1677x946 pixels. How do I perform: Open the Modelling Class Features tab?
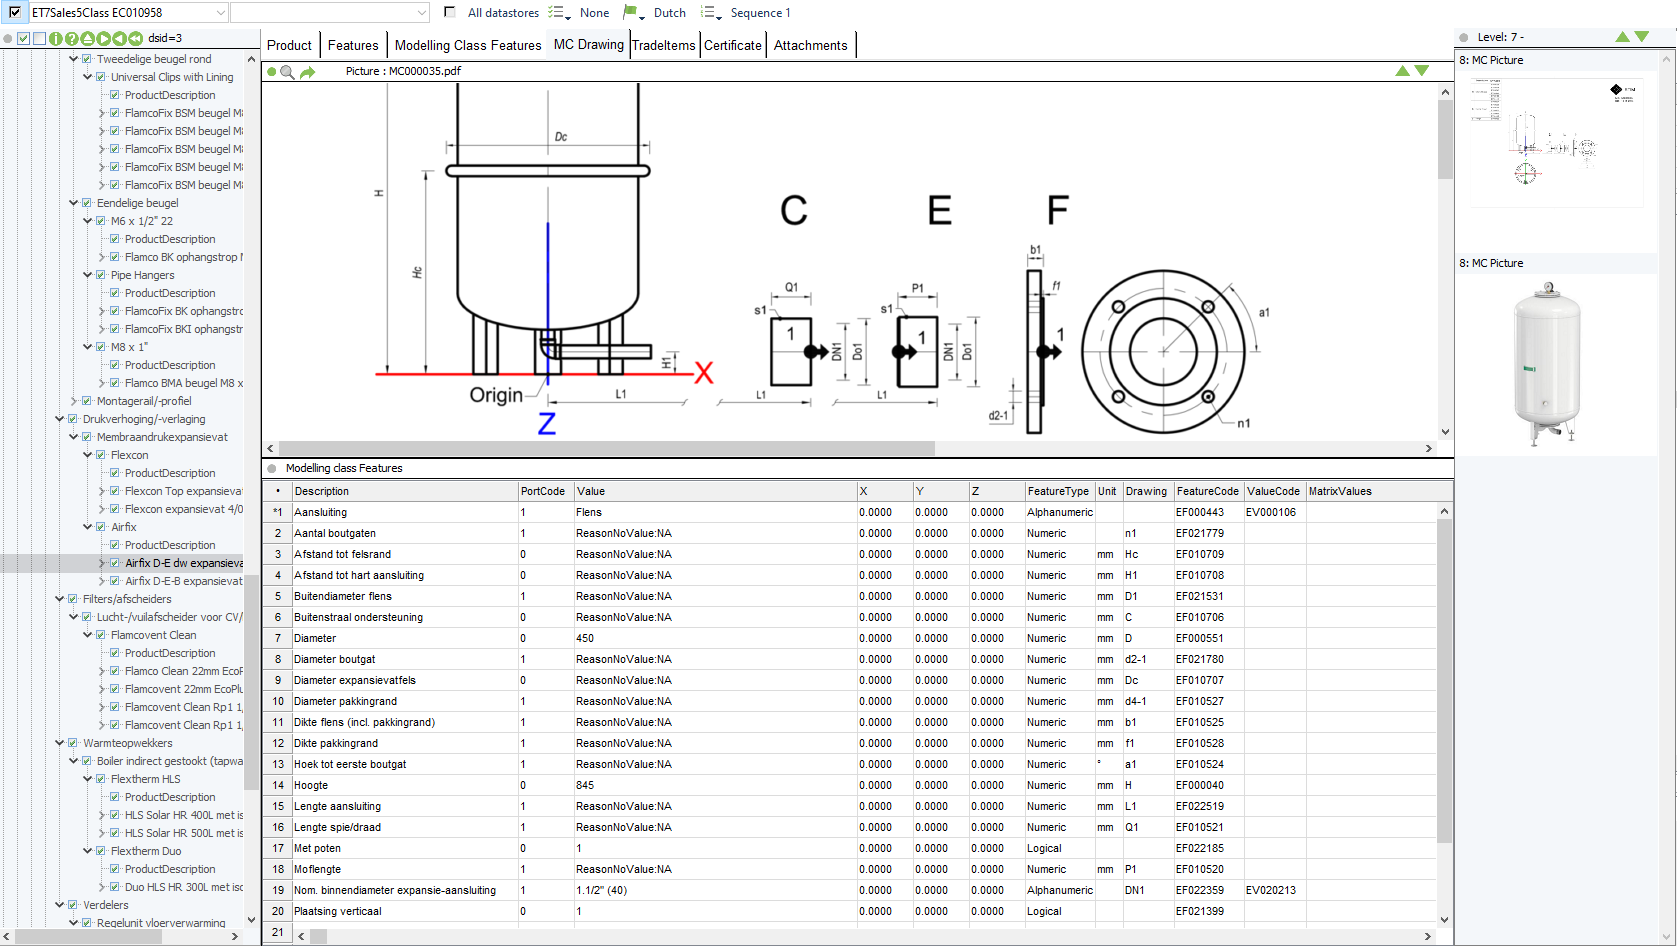coord(467,45)
